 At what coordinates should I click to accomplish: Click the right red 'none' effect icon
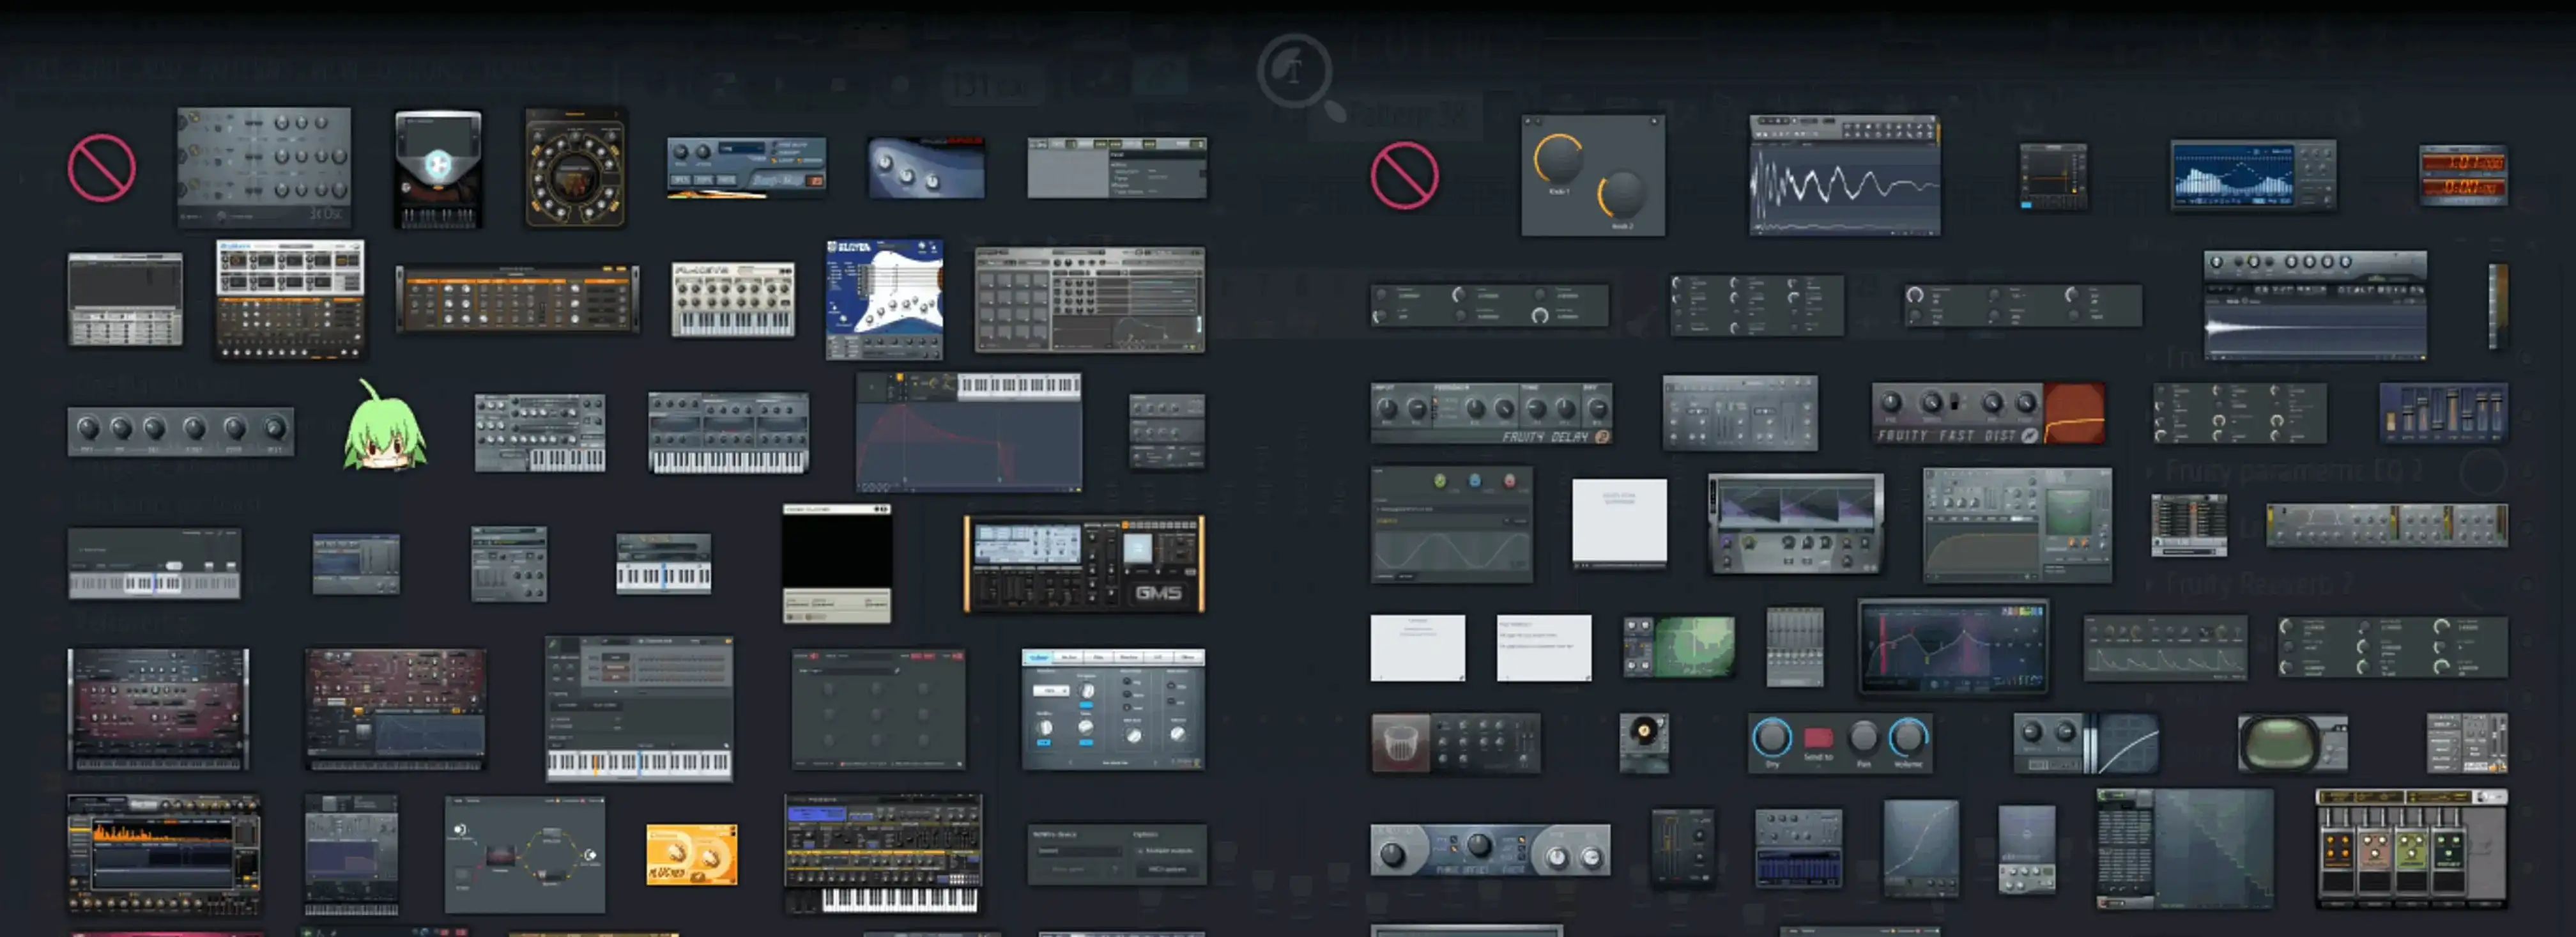[x=1404, y=175]
